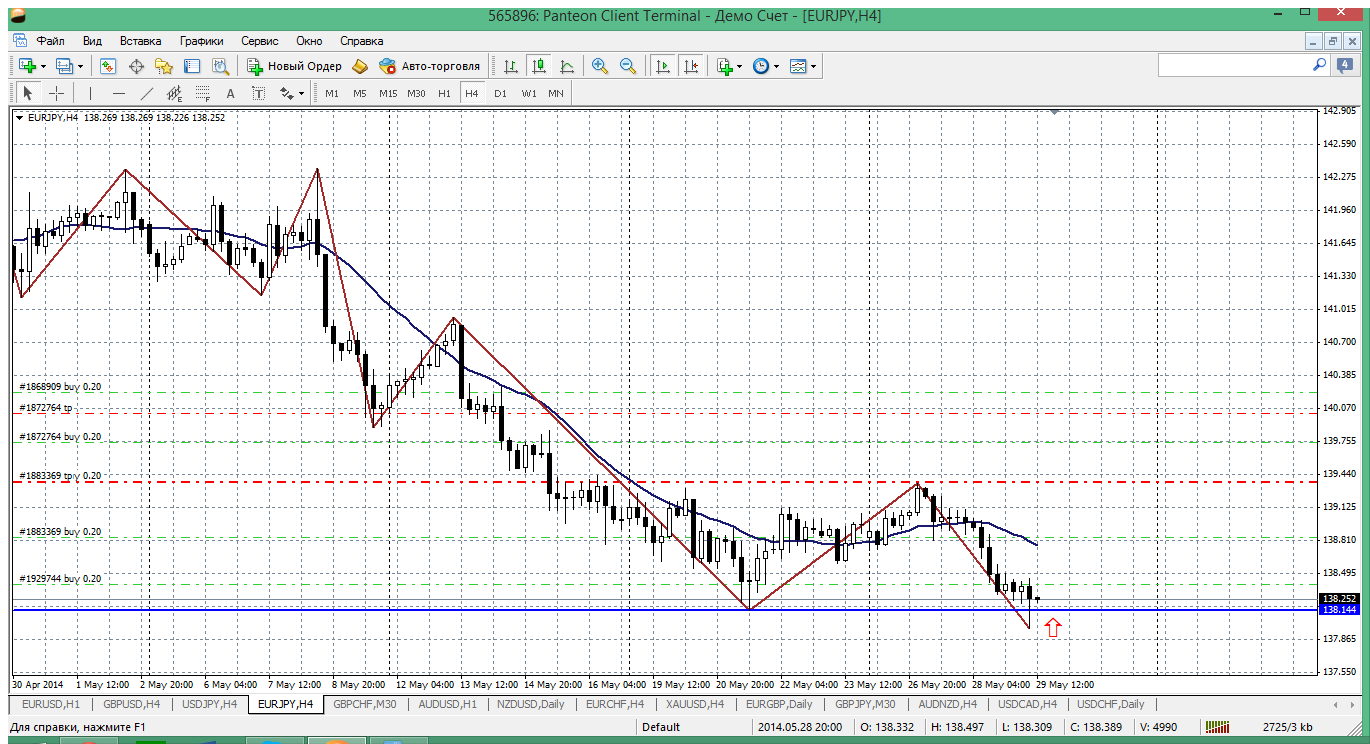
Task: Open the Navigator window icon
Action: click(164, 66)
